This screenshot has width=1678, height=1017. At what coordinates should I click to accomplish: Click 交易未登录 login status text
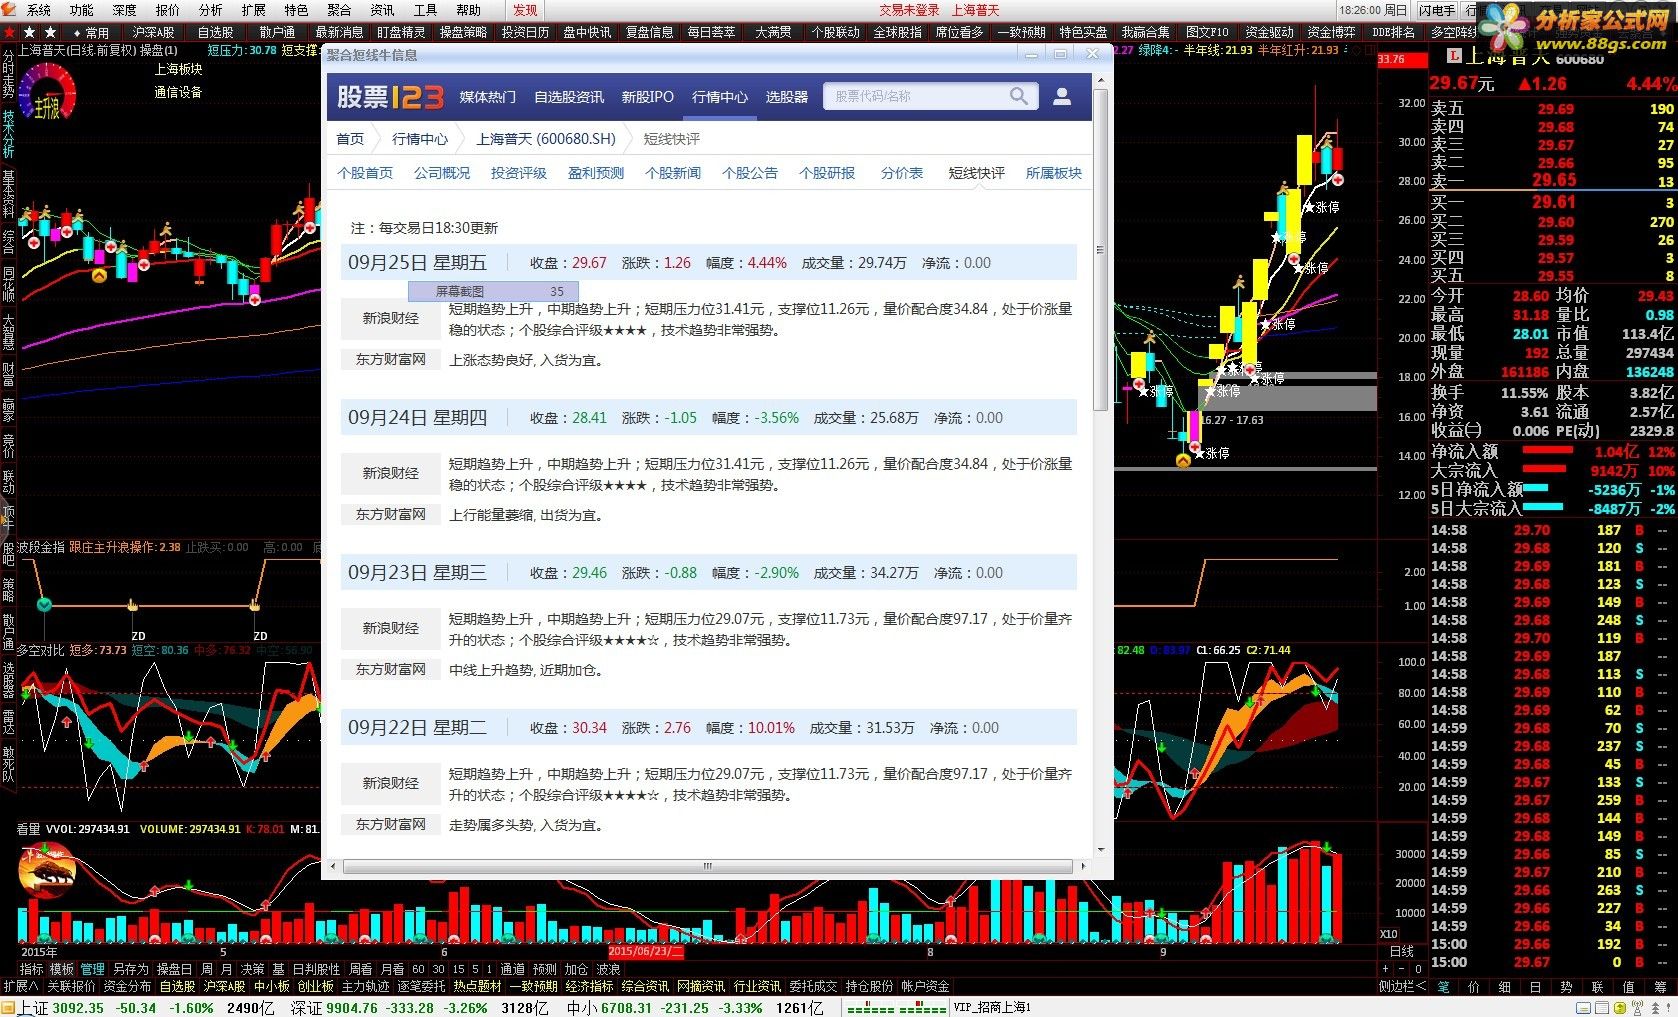pos(910,10)
